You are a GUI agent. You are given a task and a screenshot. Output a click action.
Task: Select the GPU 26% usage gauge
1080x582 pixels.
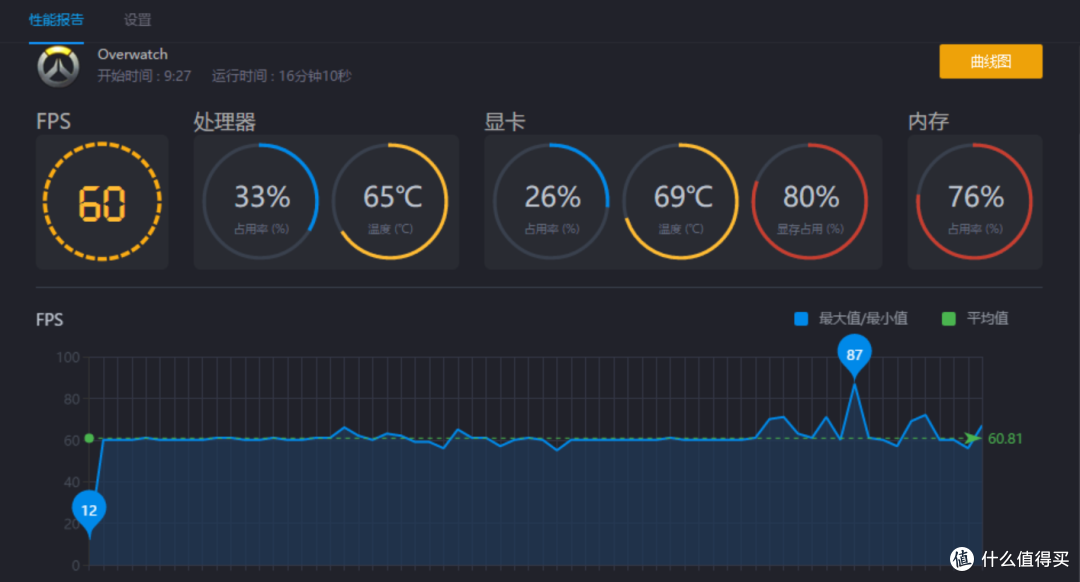pos(551,202)
